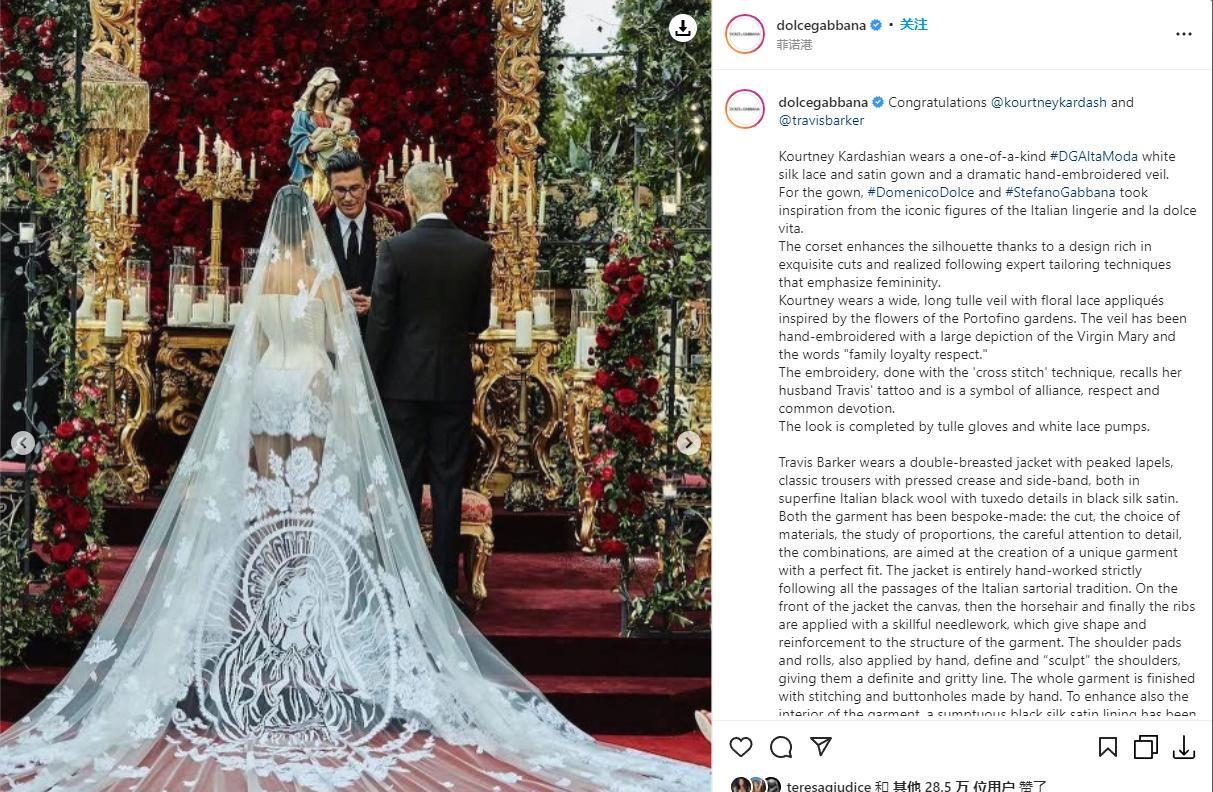Like the post with the heart icon
This screenshot has height=792, width=1213.
click(x=741, y=747)
